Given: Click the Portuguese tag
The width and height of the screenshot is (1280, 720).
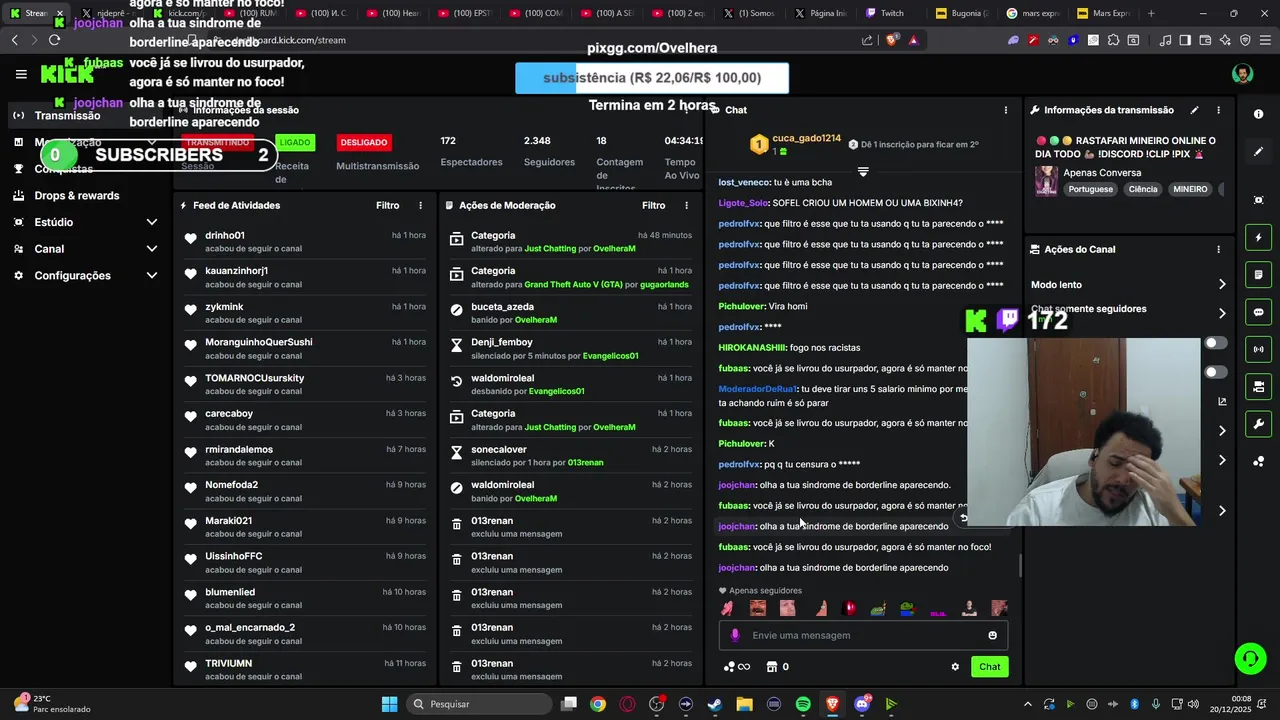Looking at the screenshot, I should 1090,189.
